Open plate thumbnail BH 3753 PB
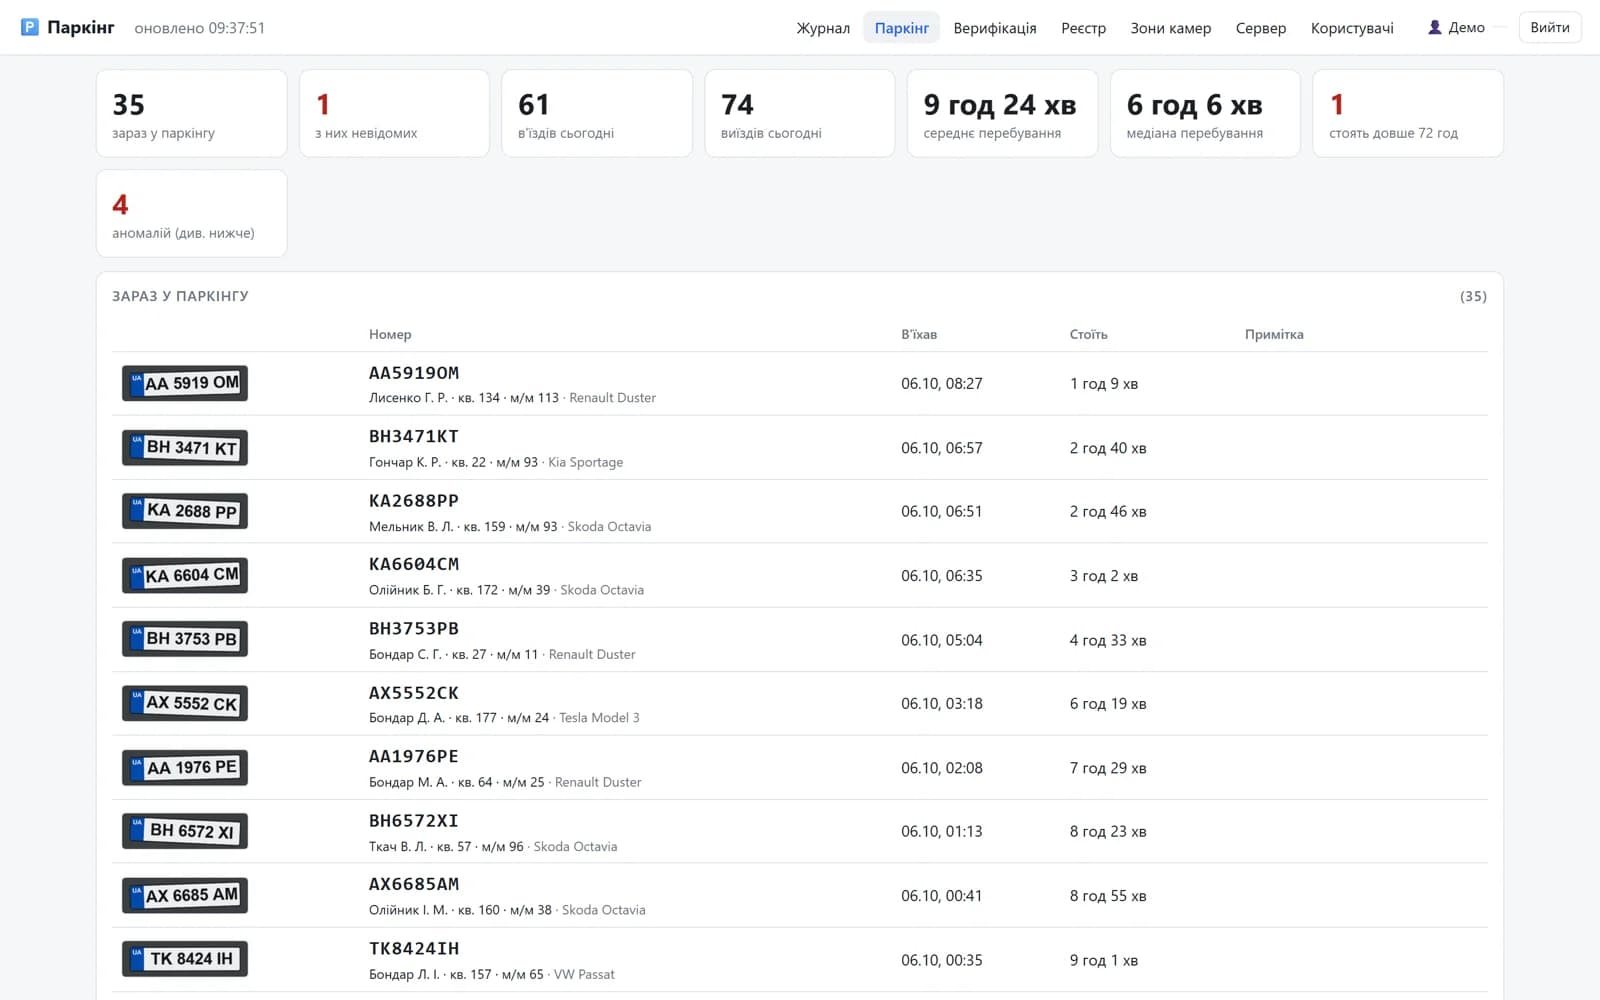 (185, 639)
